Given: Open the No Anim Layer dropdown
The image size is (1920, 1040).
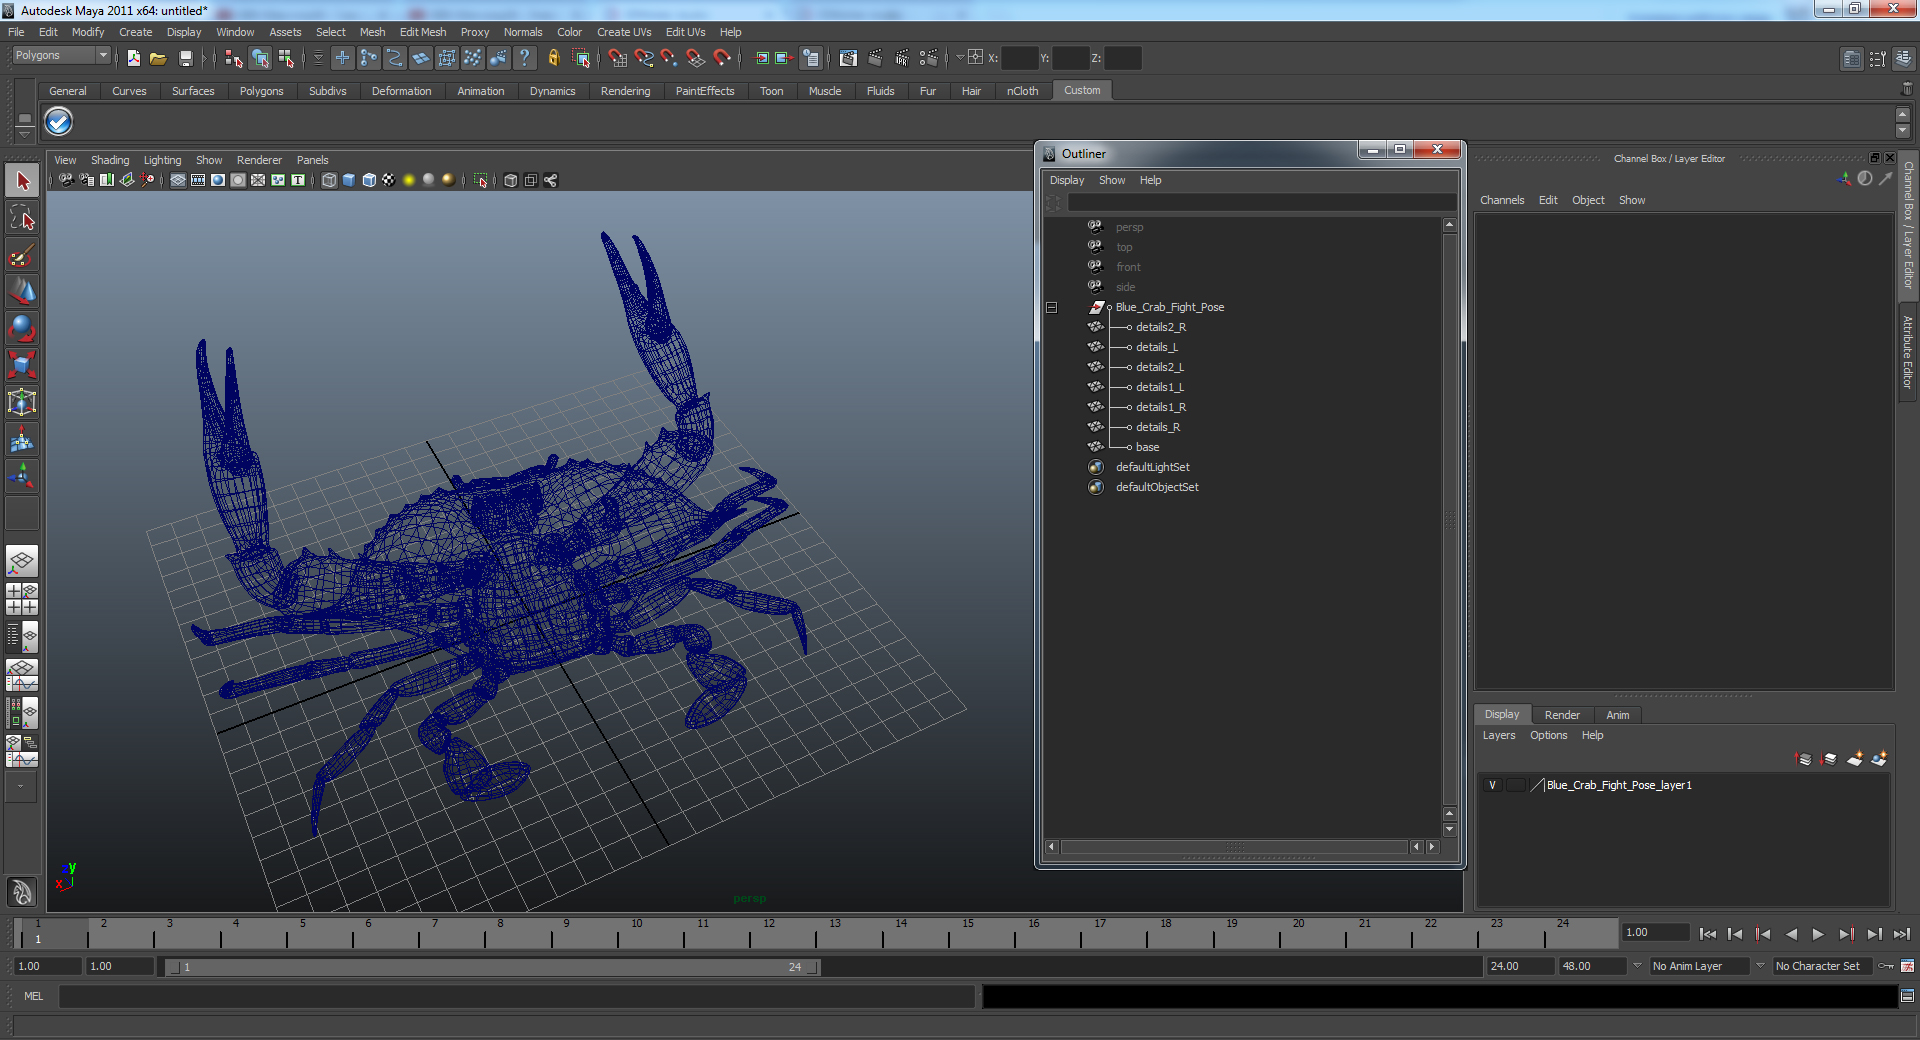Looking at the screenshot, I should click(1698, 966).
